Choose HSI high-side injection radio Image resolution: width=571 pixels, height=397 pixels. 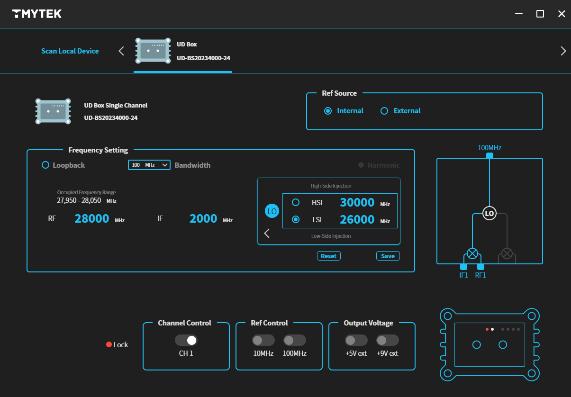tap(296, 202)
